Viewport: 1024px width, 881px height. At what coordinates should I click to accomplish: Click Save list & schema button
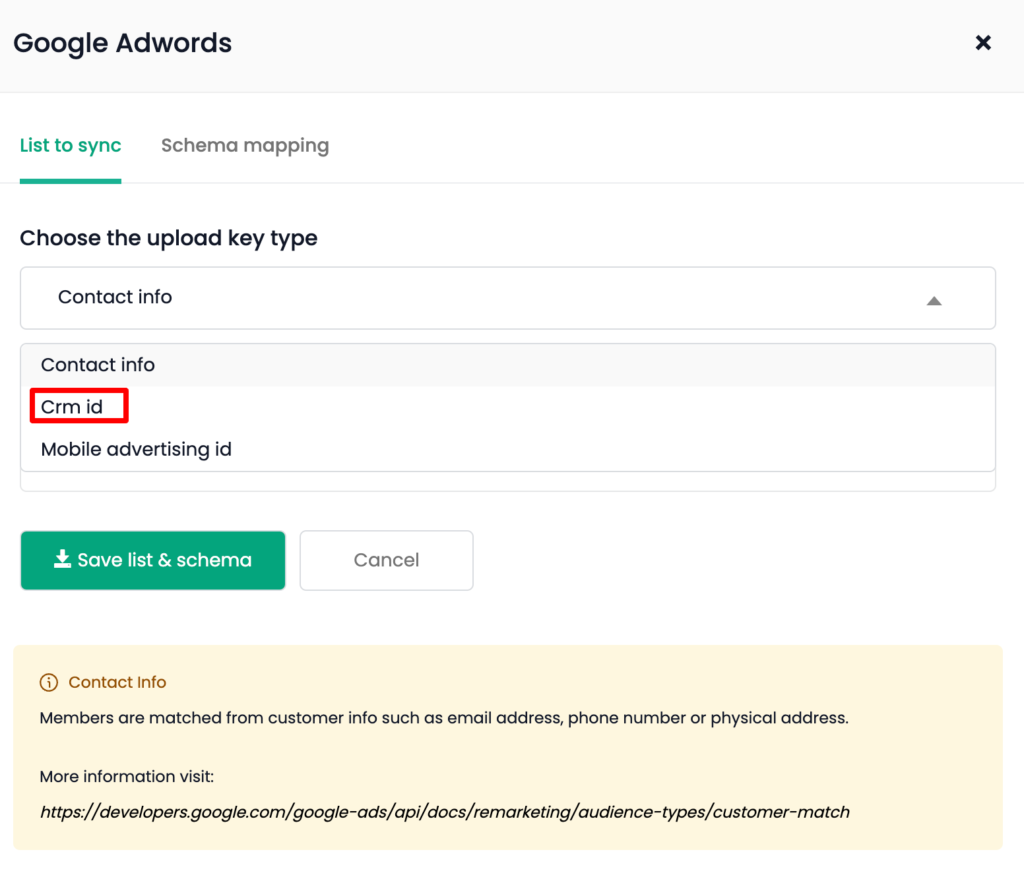(153, 560)
